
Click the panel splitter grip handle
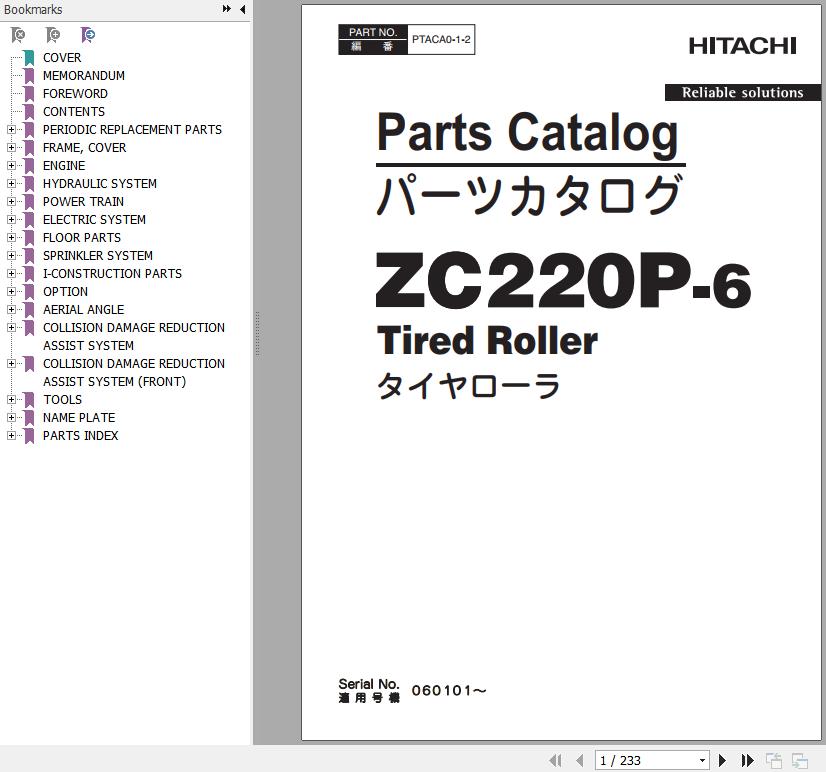257,334
